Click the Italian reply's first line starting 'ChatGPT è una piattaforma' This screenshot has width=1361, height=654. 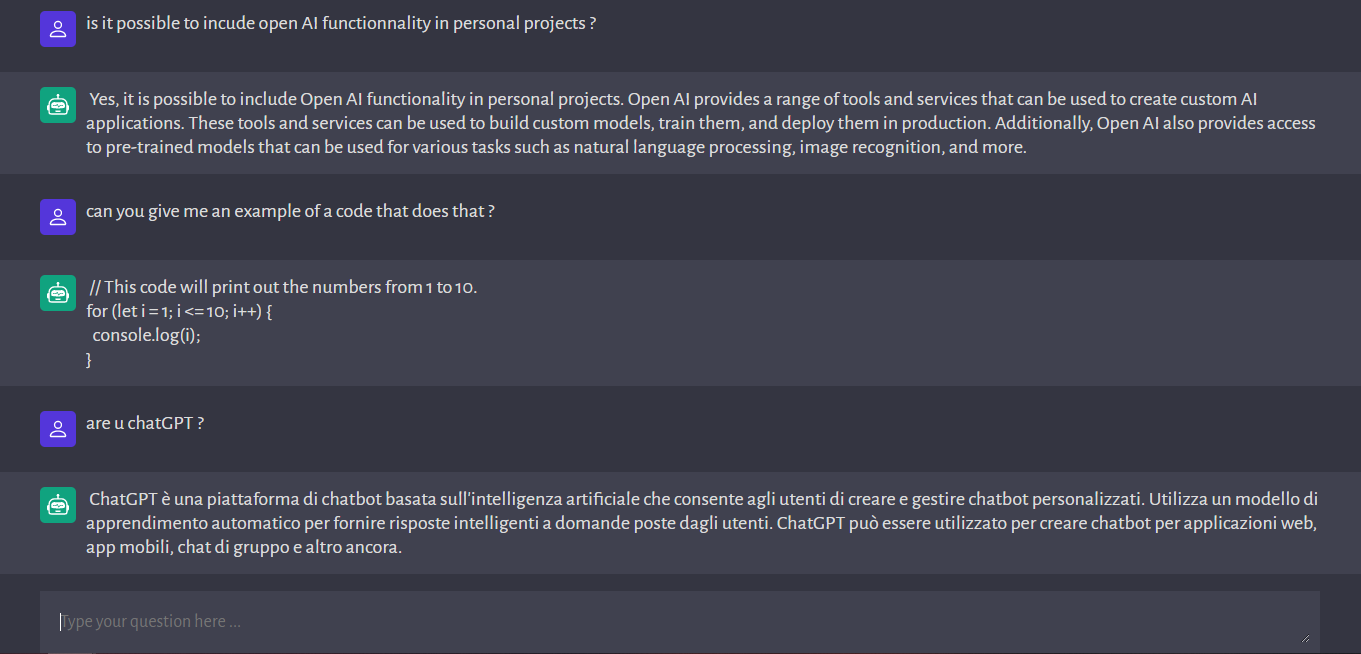[x=704, y=499]
